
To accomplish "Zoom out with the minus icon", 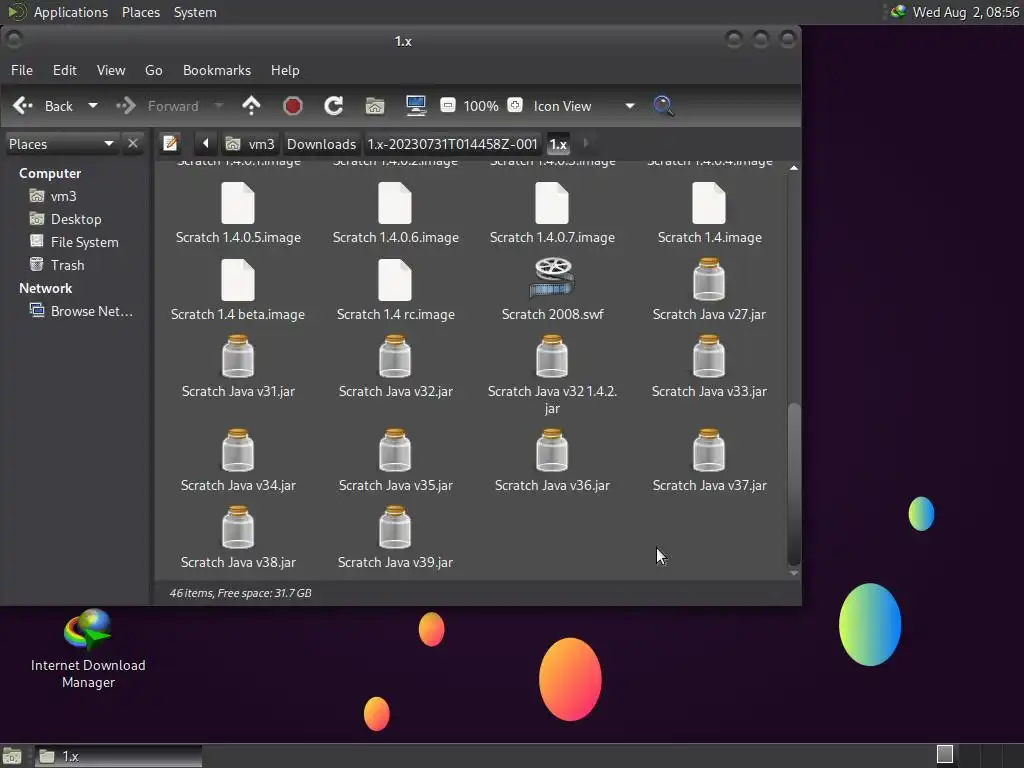I will (447, 105).
